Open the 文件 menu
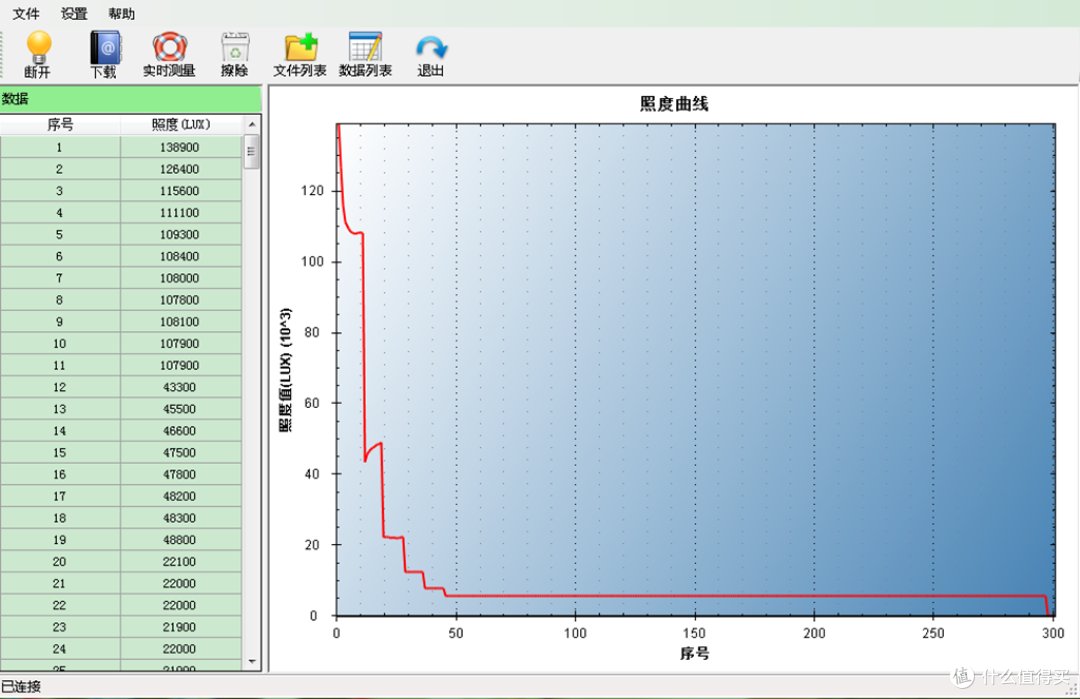 [x=26, y=14]
